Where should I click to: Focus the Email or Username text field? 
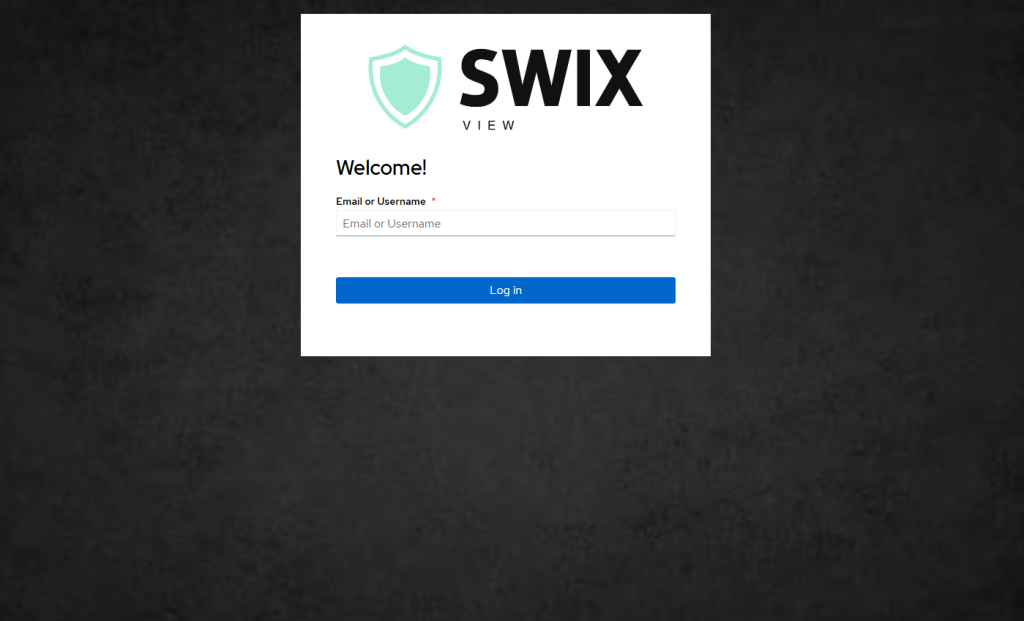pyautogui.click(x=505, y=223)
